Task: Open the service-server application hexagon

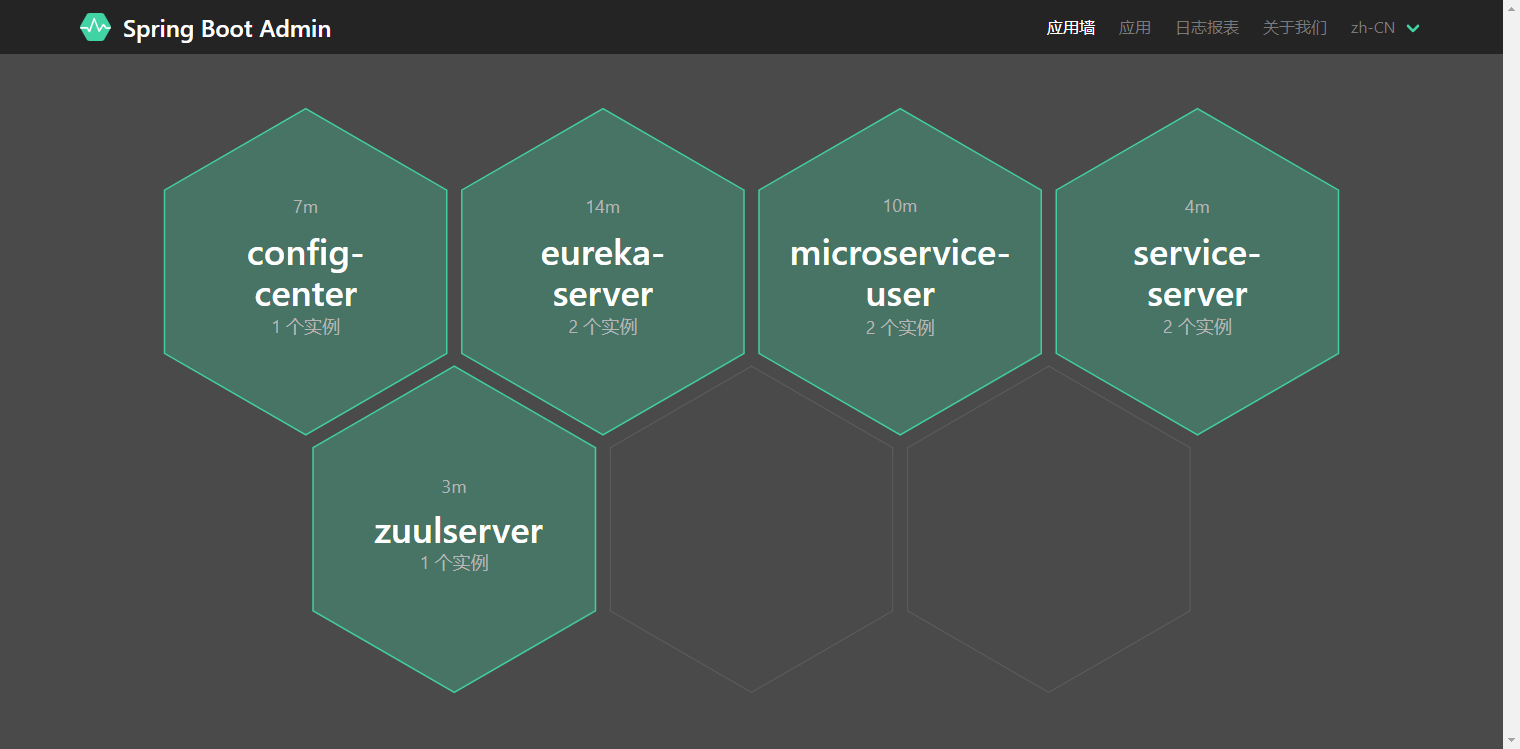Action: click(x=1197, y=272)
